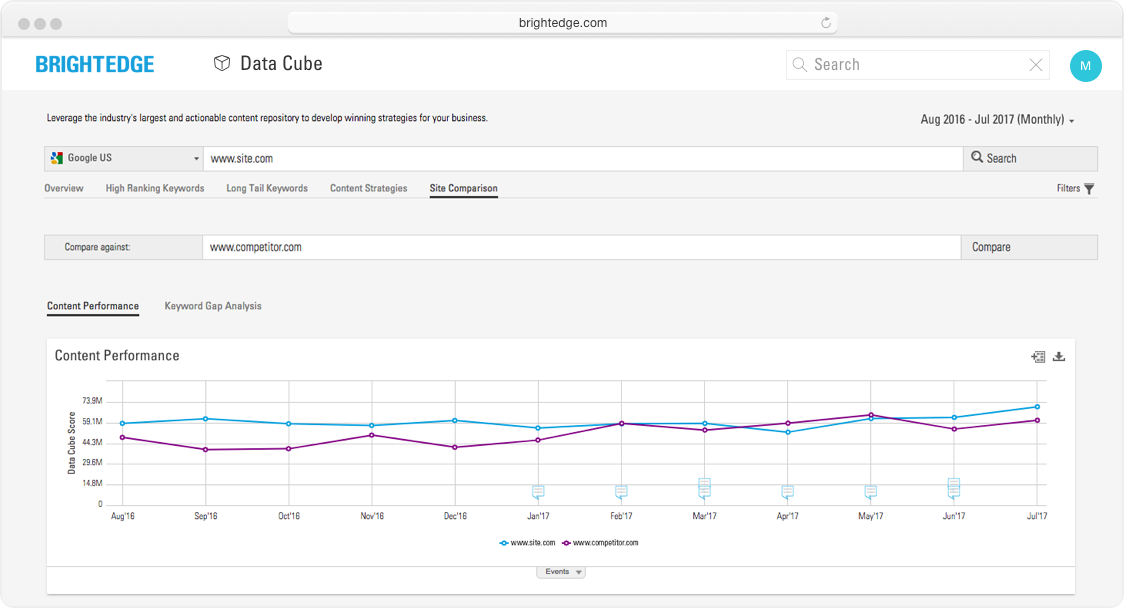Open the Mar'17 stacked event note icon
Image resolution: width=1124 pixels, height=608 pixels.
pos(704,488)
